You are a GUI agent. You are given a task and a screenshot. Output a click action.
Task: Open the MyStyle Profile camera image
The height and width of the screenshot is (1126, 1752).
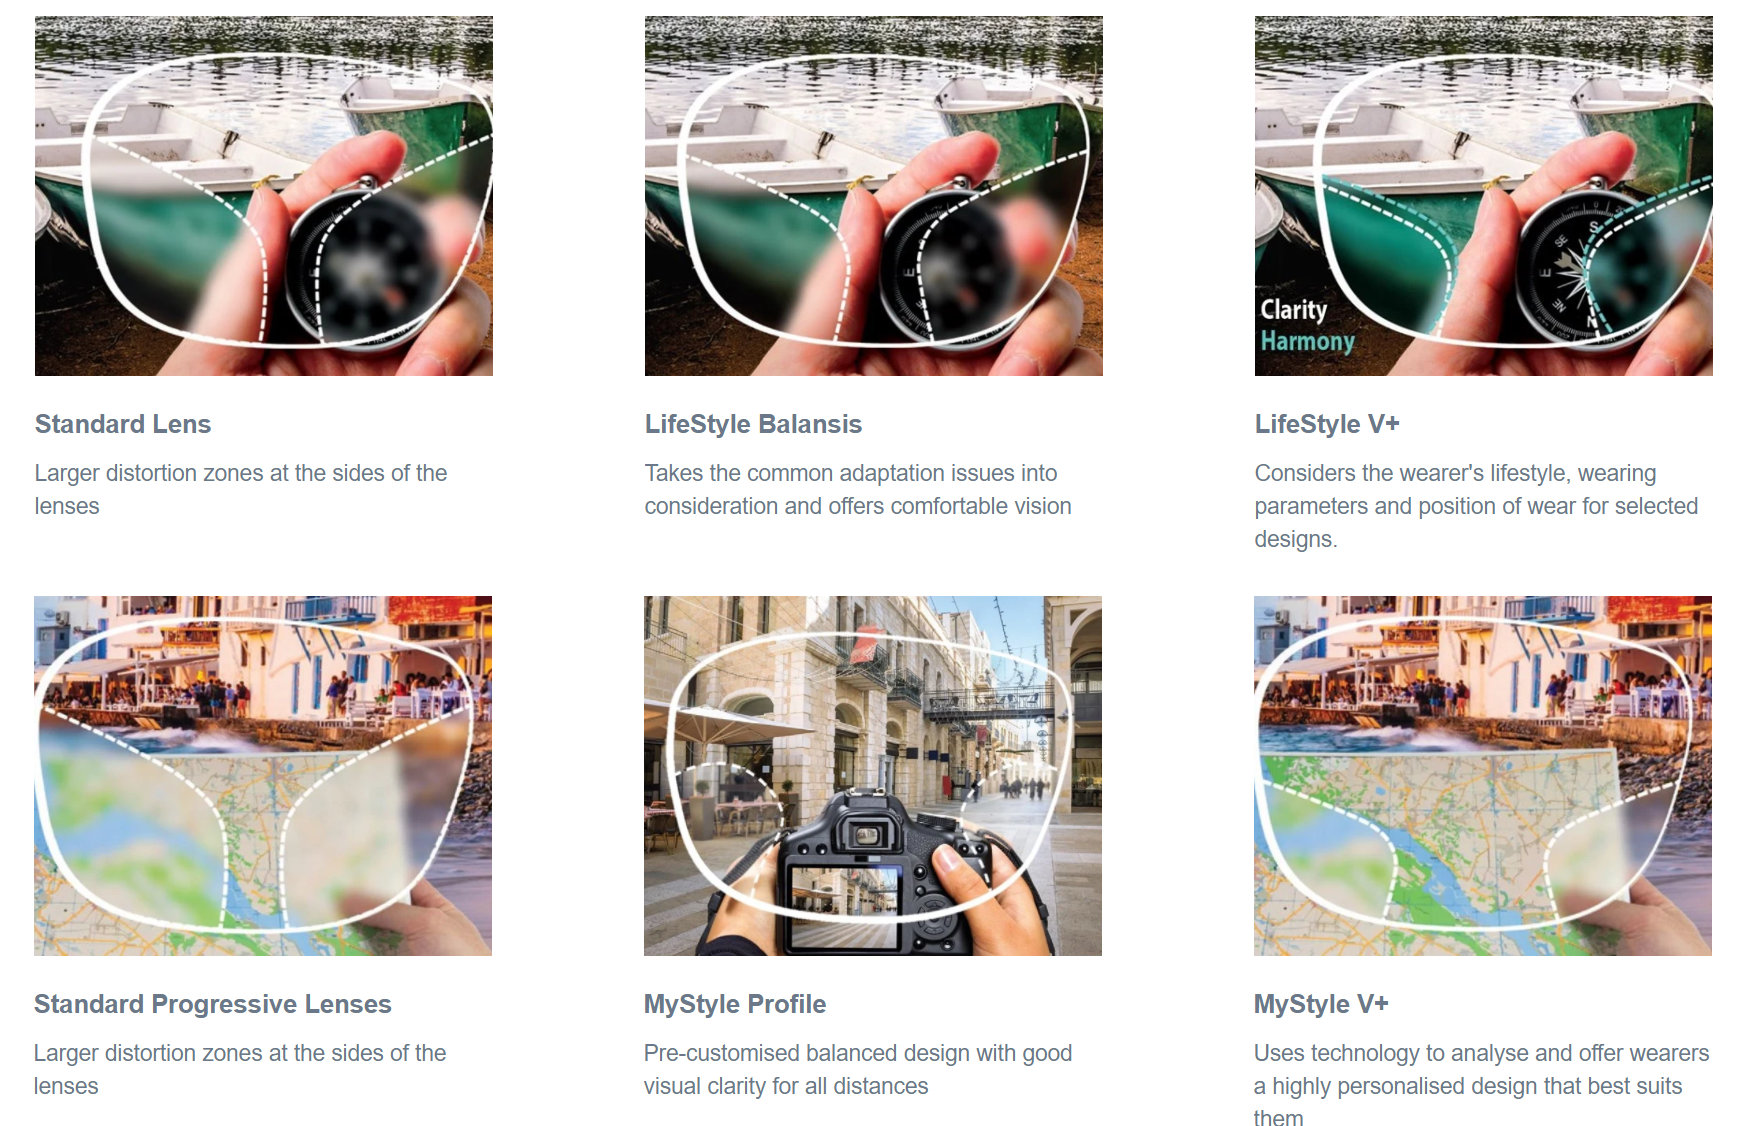tap(873, 776)
